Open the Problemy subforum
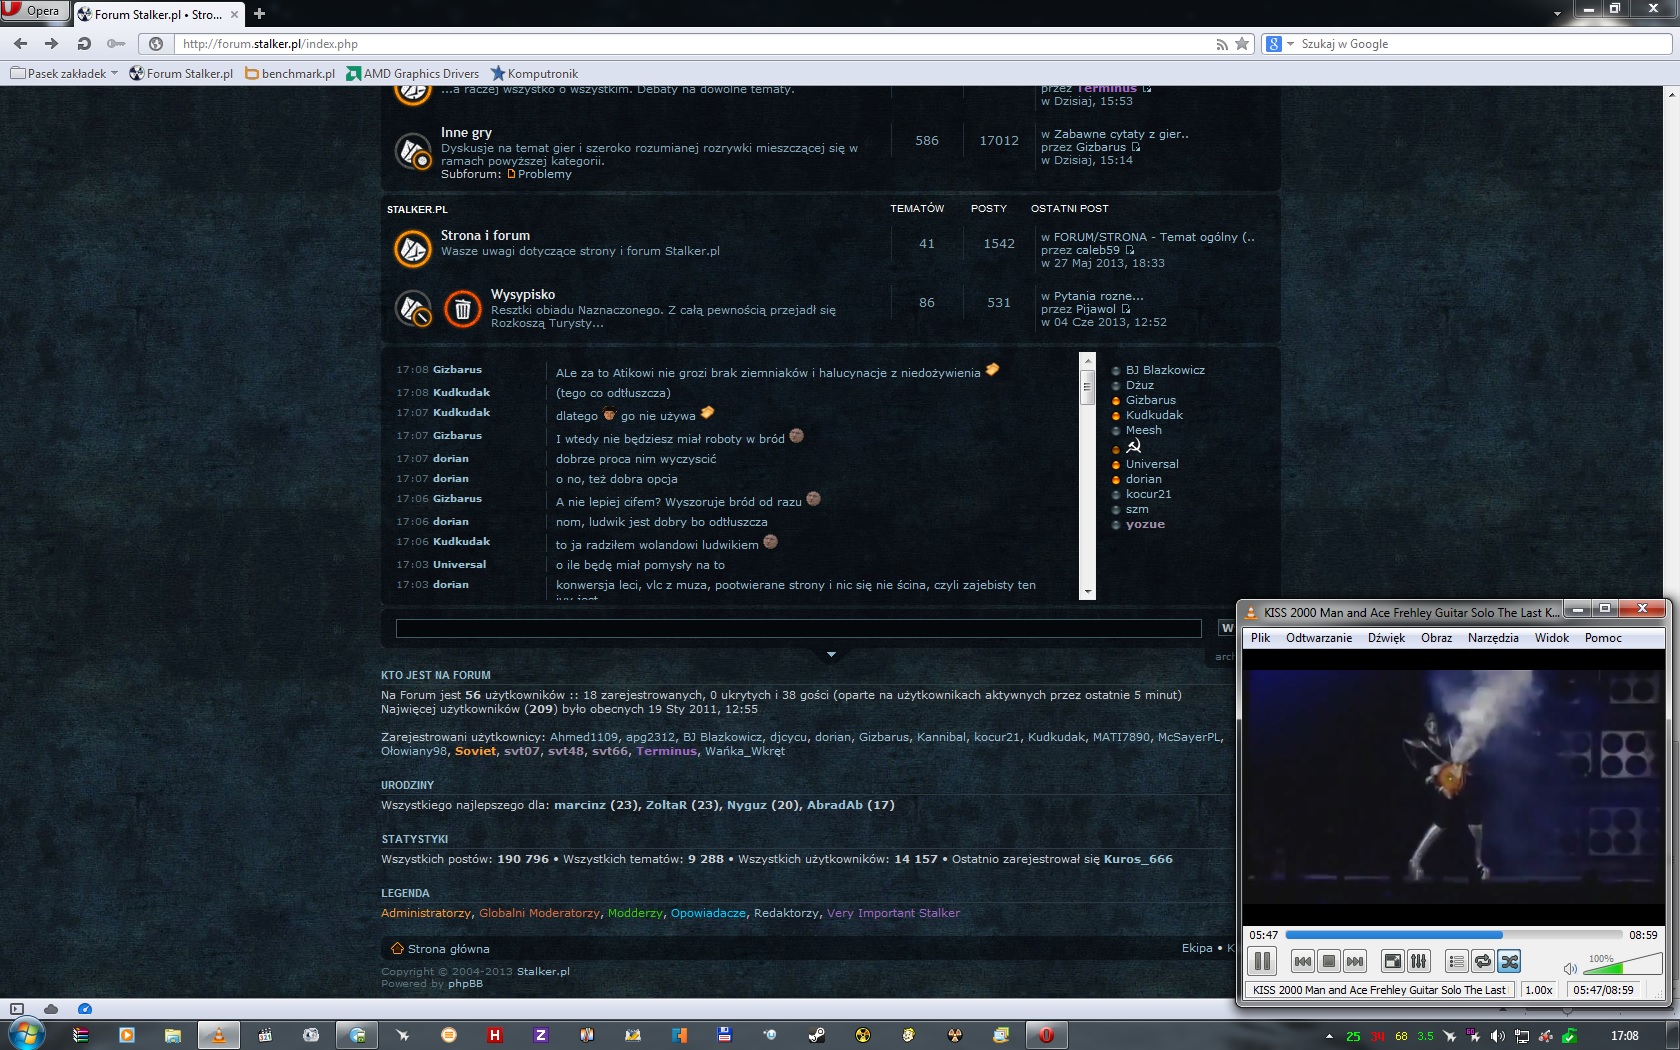Screen dimensions: 1680x1050 545,174
